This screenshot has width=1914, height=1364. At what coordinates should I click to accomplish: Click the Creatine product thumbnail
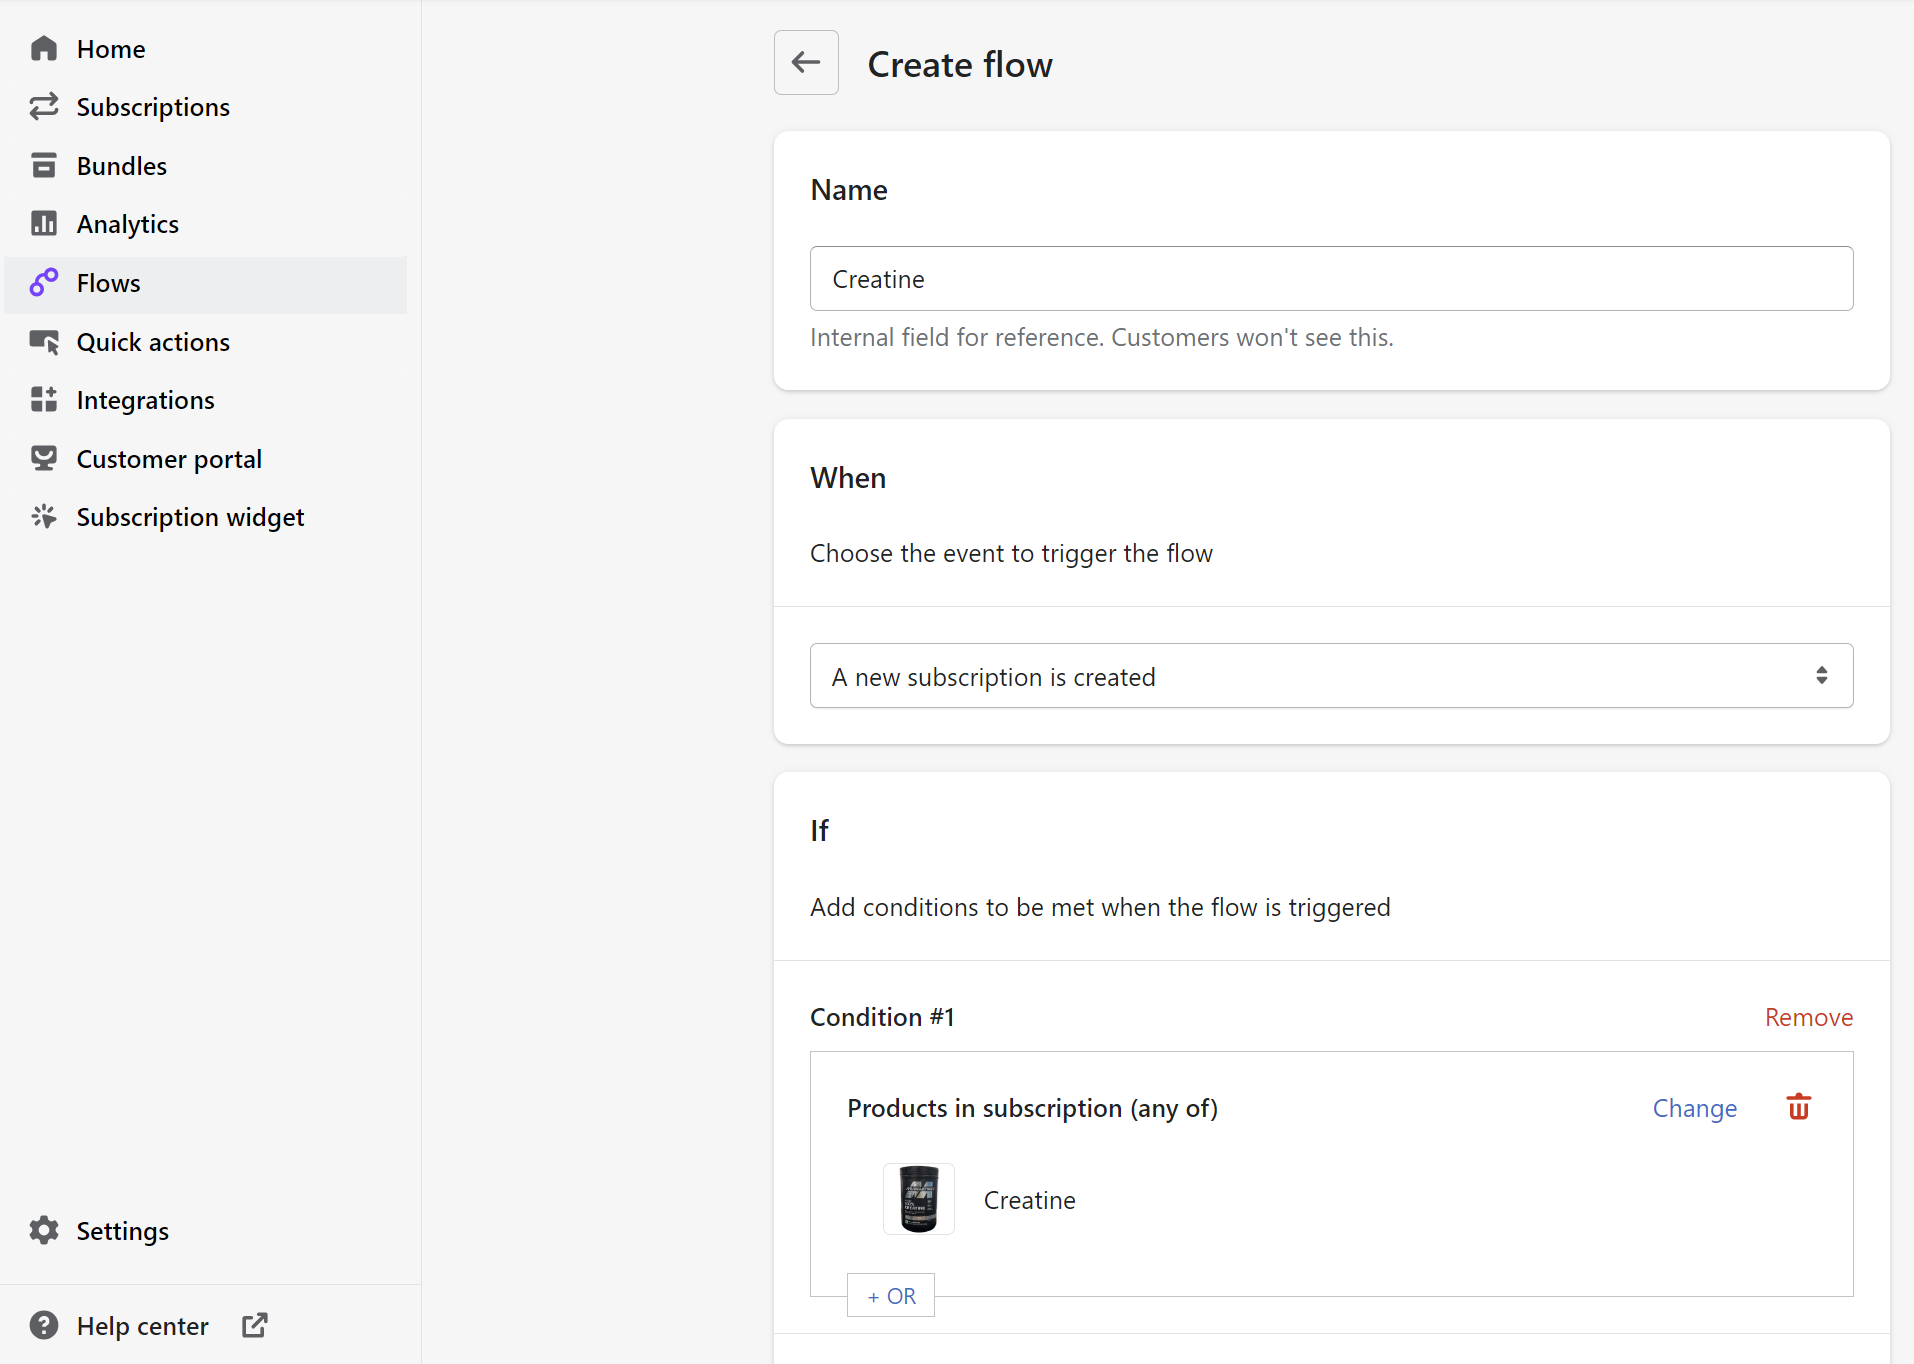pyautogui.click(x=918, y=1199)
